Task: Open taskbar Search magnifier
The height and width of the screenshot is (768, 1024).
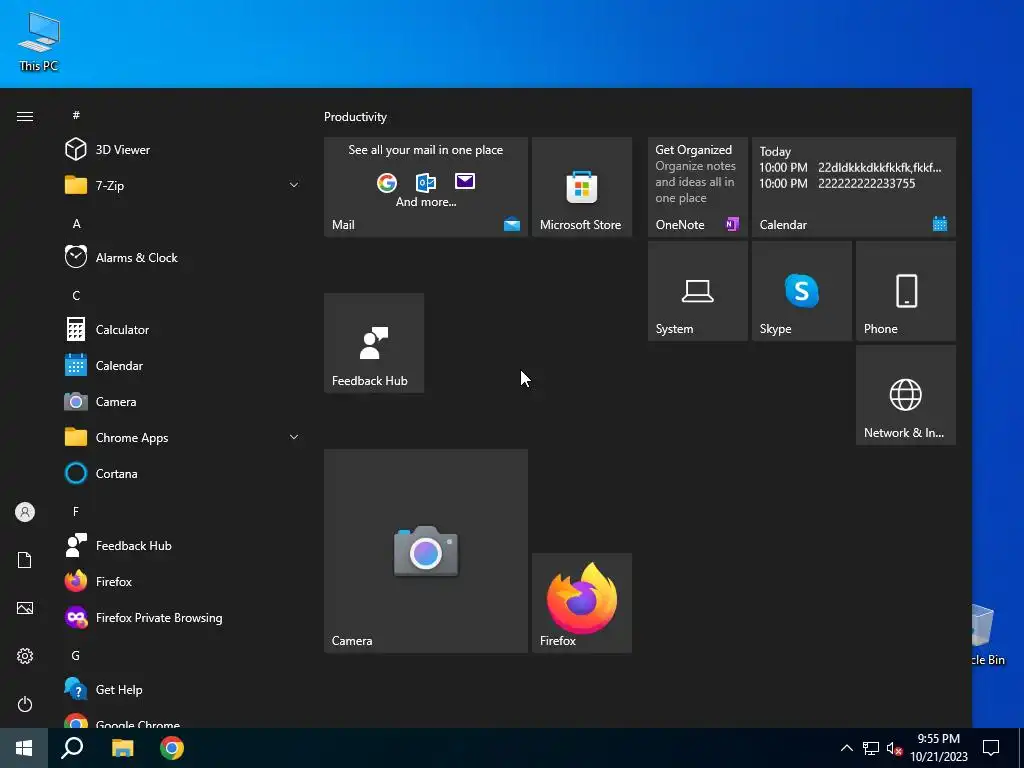Action: [x=72, y=748]
